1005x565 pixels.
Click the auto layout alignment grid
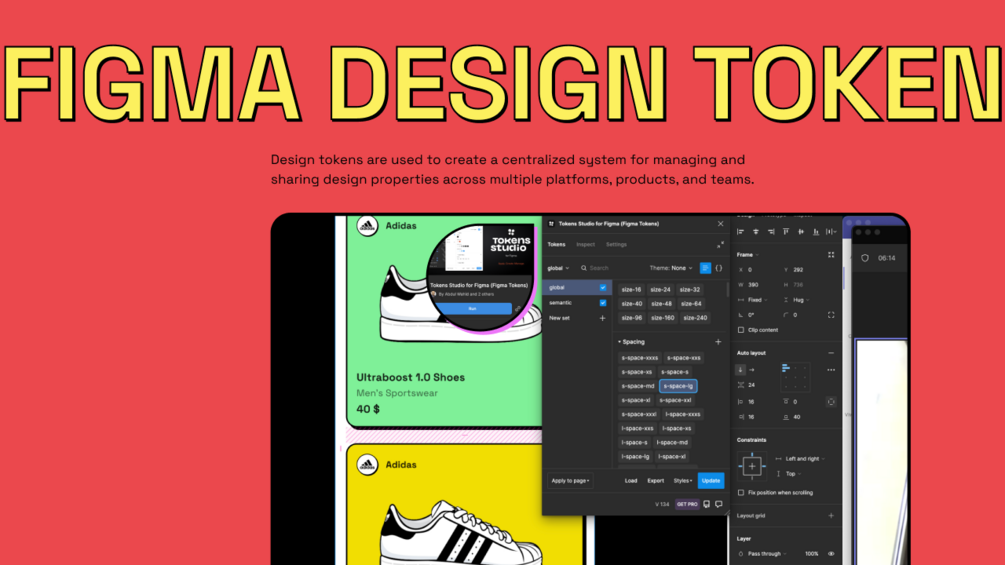pos(795,377)
